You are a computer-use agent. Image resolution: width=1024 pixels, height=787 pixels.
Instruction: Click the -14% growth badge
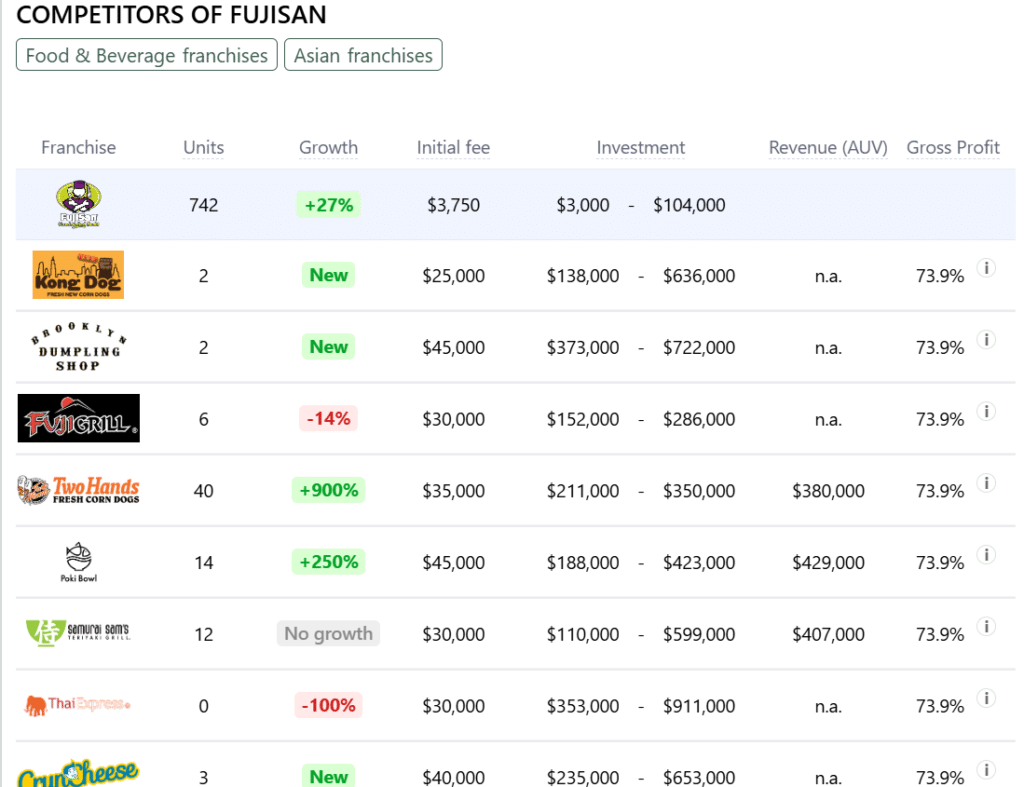328,419
